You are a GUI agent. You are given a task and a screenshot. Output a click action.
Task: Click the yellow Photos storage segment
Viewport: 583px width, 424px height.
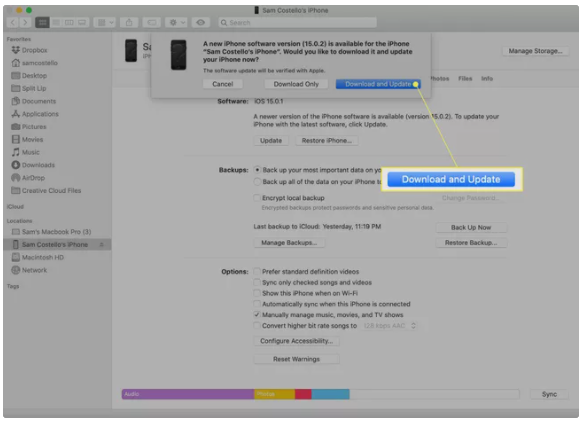click(x=274, y=394)
